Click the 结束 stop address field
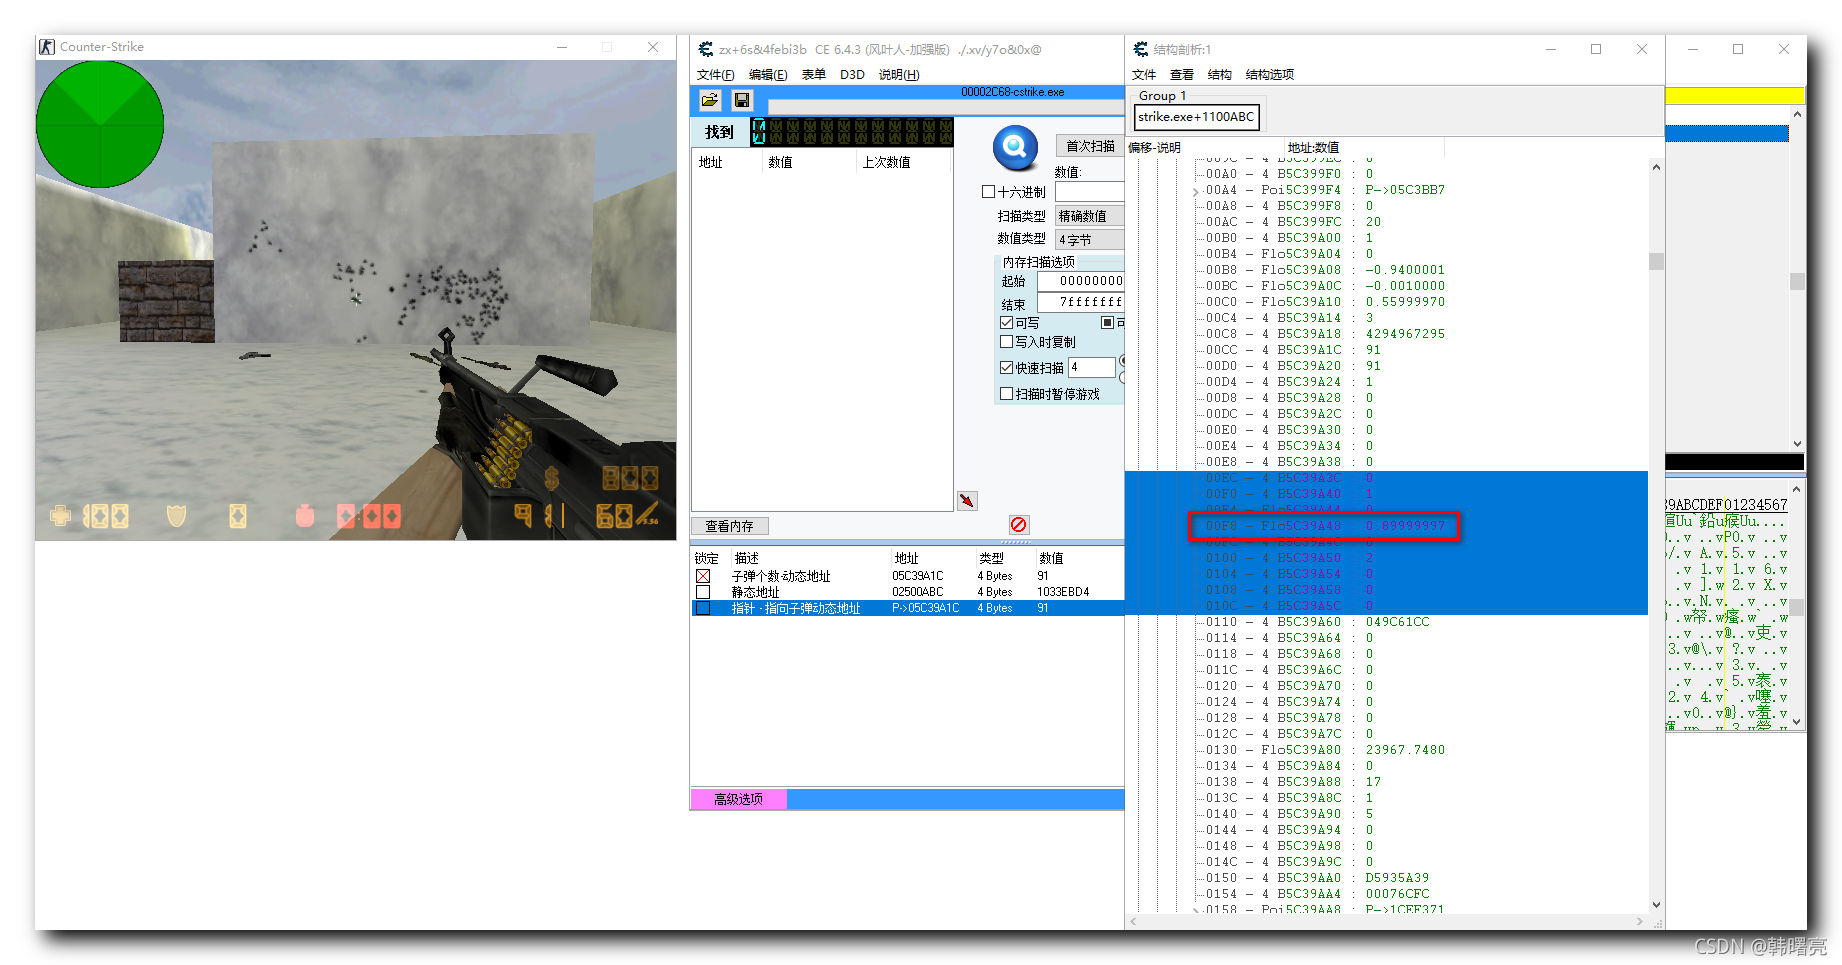The width and height of the screenshot is (1842, 965). [x=1081, y=302]
